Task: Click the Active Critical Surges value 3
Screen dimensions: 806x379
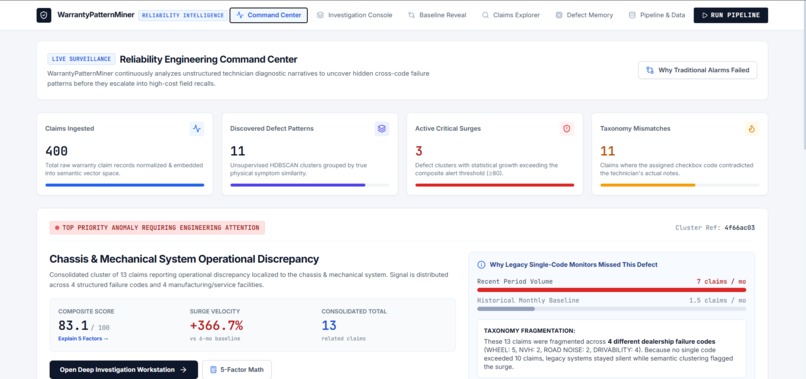Action: click(x=418, y=151)
